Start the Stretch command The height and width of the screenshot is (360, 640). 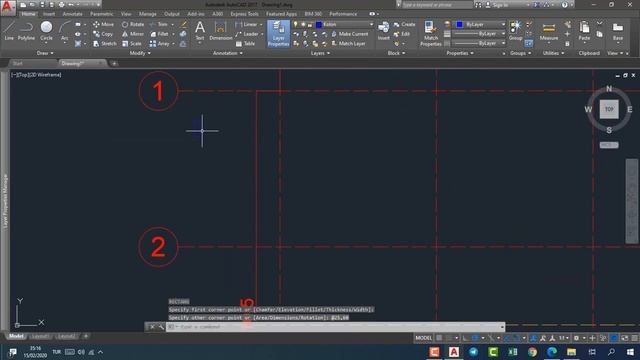104,44
